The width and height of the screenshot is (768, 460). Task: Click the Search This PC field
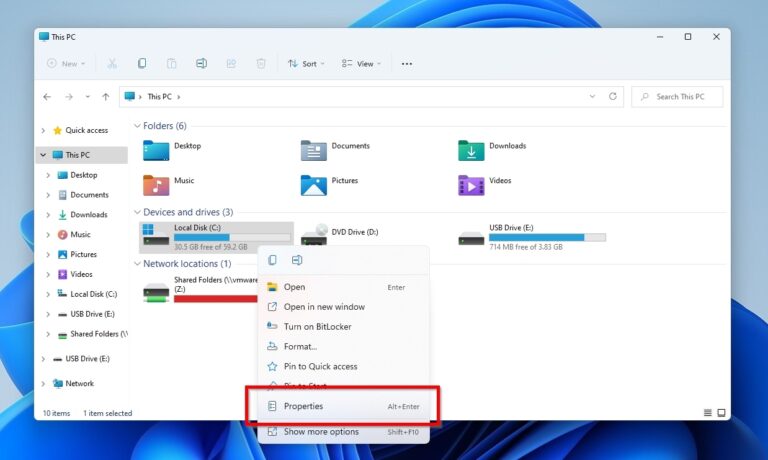[x=677, y=97]
